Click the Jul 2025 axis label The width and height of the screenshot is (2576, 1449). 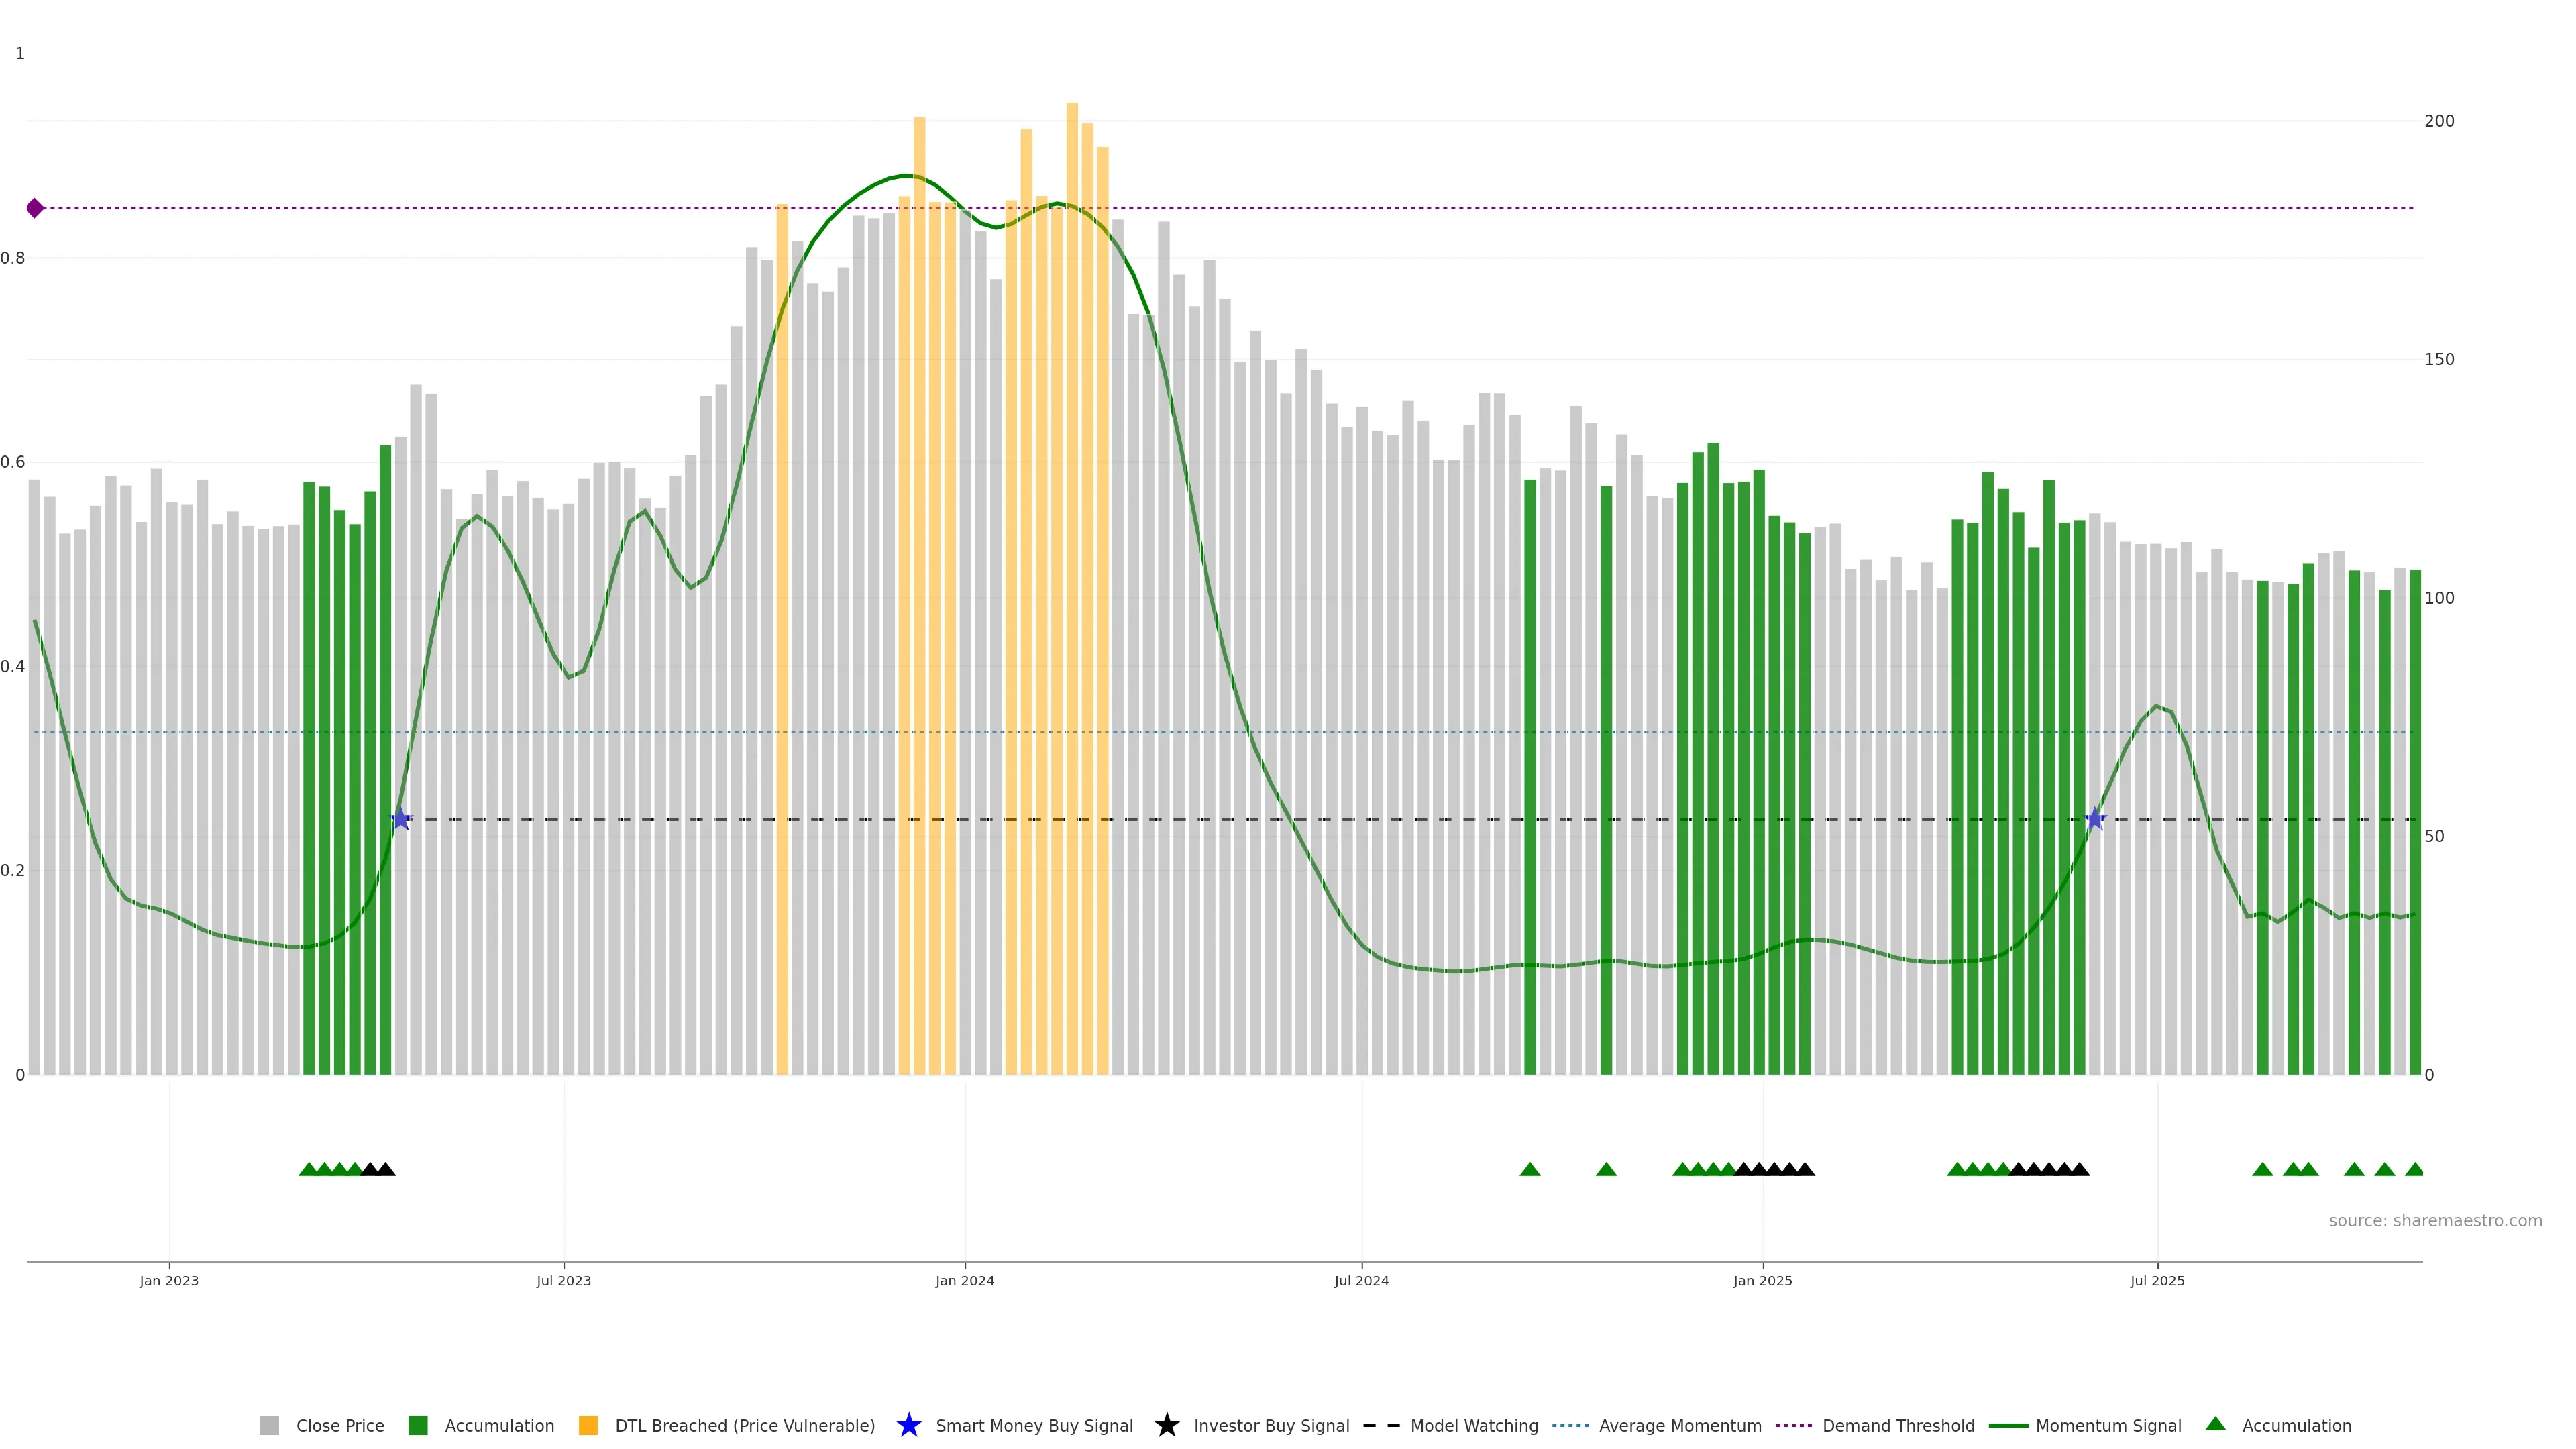[x=2157, y=1280]
